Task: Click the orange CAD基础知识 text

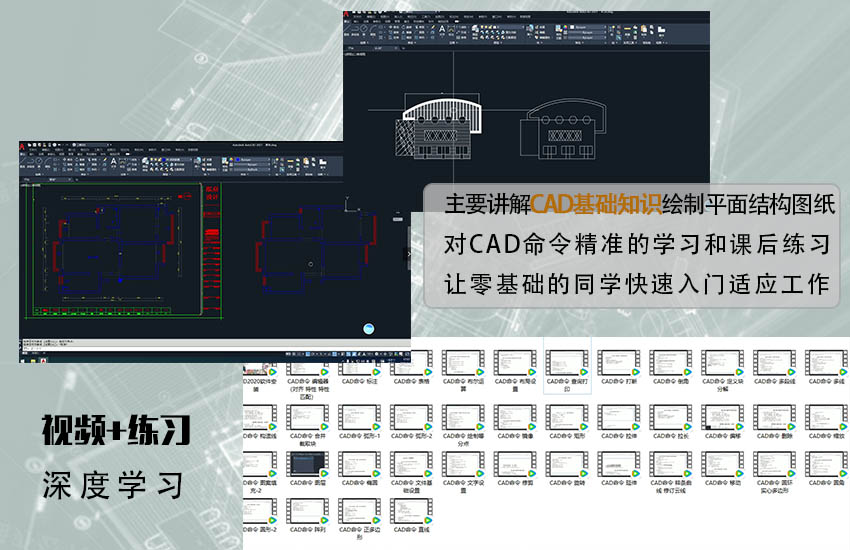Action: point(596,204)
